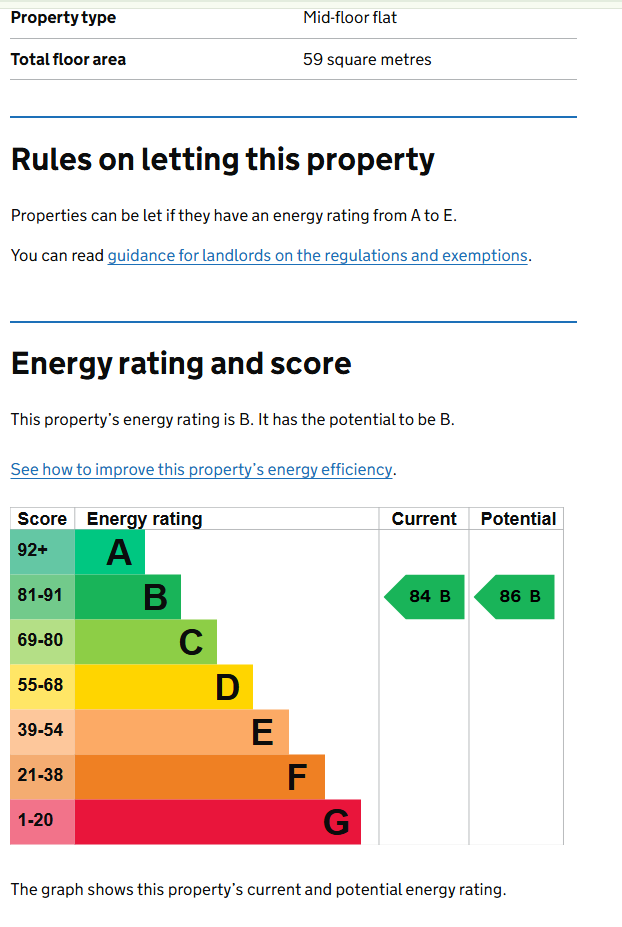622x927 pixels.
Task: Click the current rating arrow '84 B'
Action: click(x=426, y=597)
